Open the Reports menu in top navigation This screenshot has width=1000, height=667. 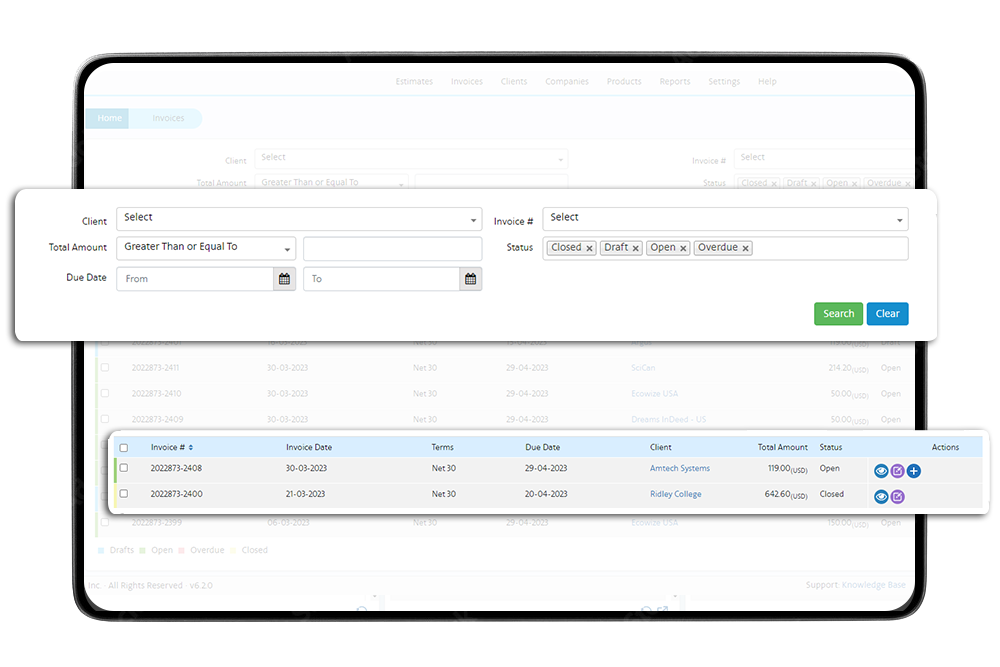pyautogui.click(x=675, y=82)
